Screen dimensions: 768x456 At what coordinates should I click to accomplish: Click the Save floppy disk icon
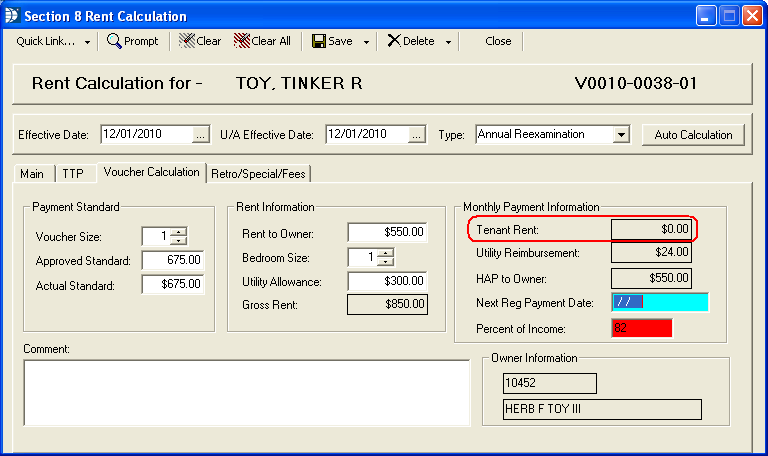tap(319, 41)
